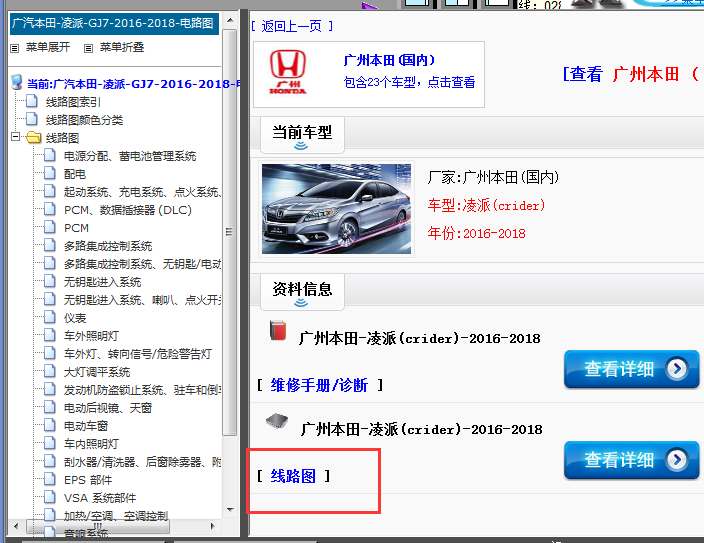Viewport: 704px width, 543px height.
Task: Click the 菜单展开 expand-menu icon
Action: (15, 48)
